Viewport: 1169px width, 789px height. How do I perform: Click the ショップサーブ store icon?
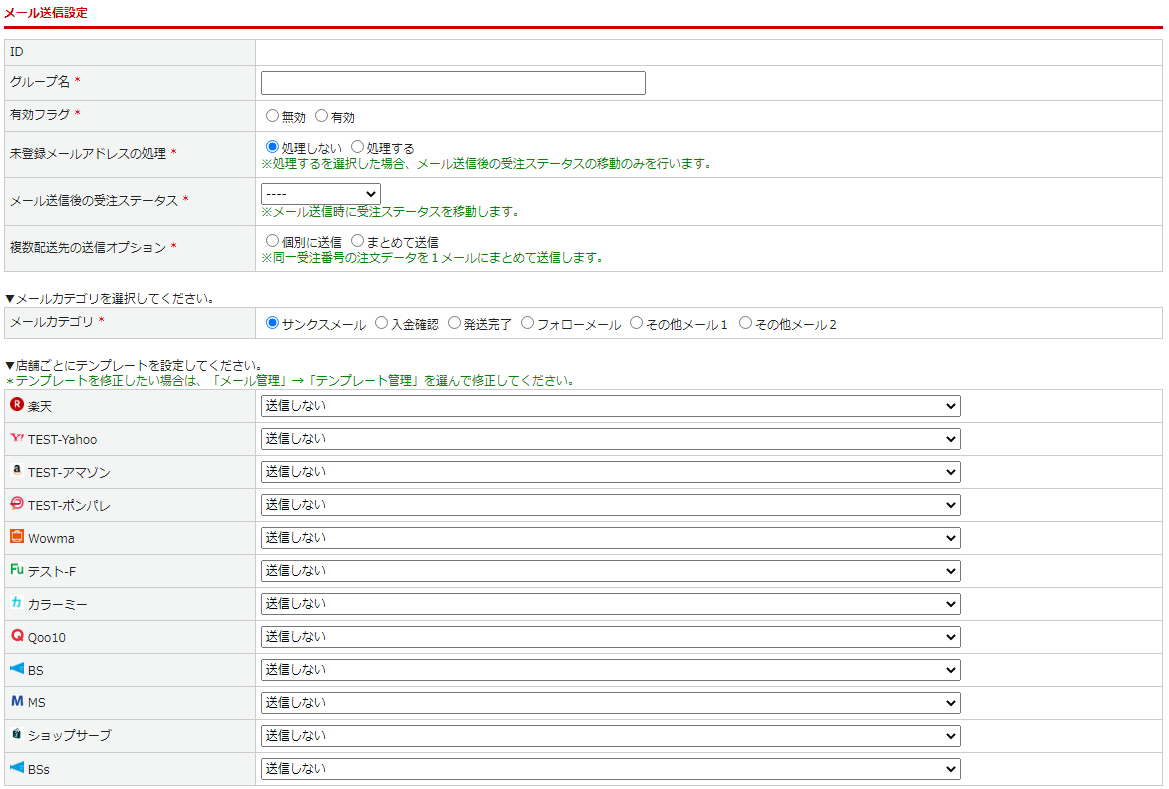pos(16,735)
